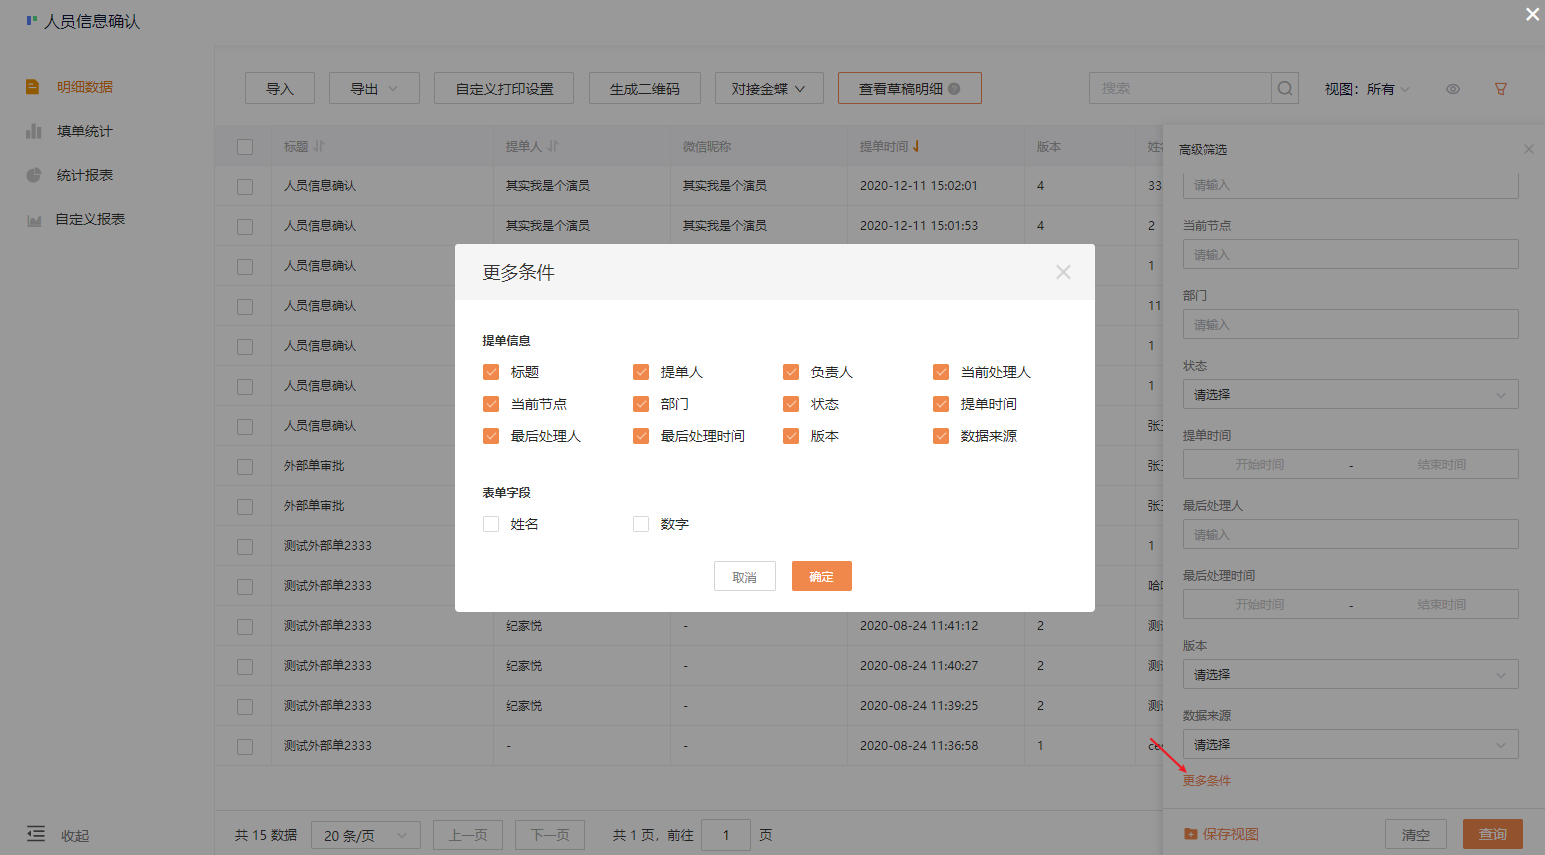Uncheck the 部门 checkbox in dialog
The height and width of the screenshot is (855, 1545).
click(641, 404)
